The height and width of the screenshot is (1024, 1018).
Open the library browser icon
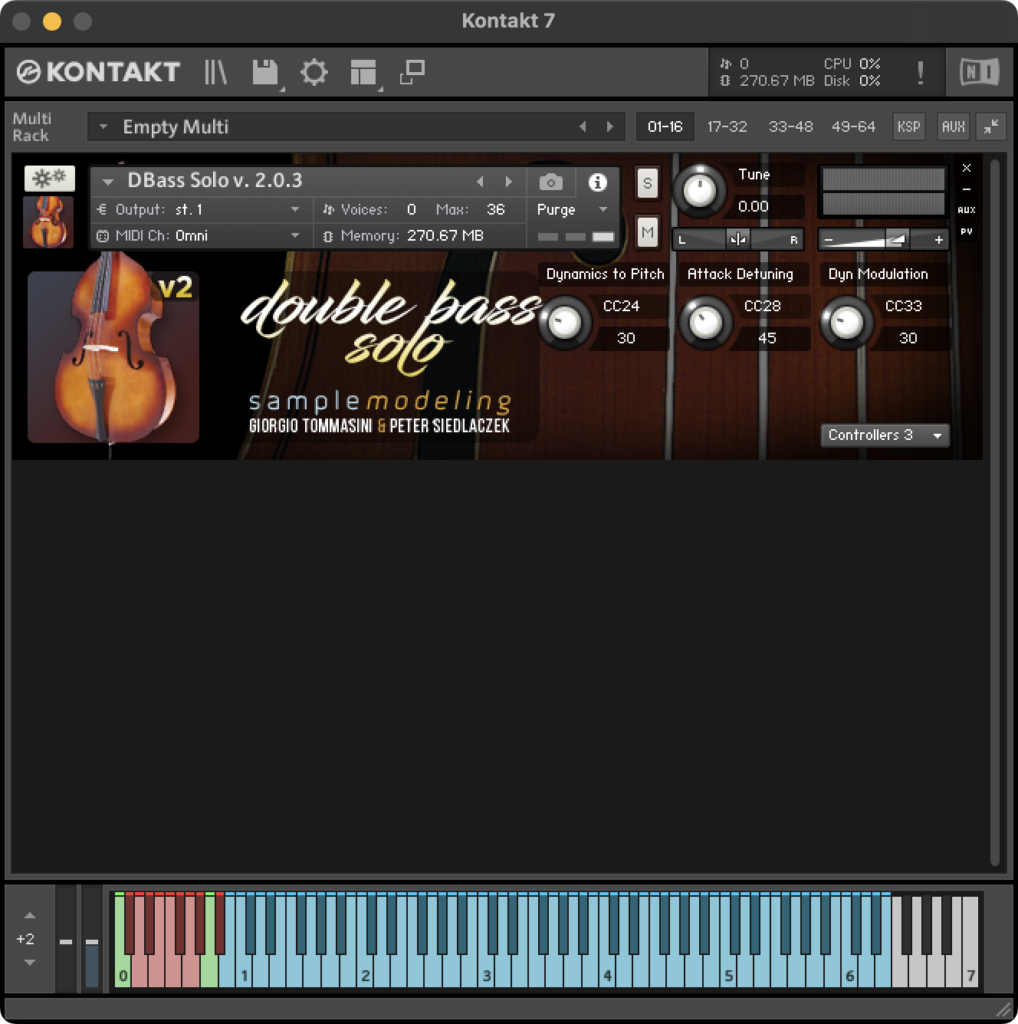[x=215, y=72]
